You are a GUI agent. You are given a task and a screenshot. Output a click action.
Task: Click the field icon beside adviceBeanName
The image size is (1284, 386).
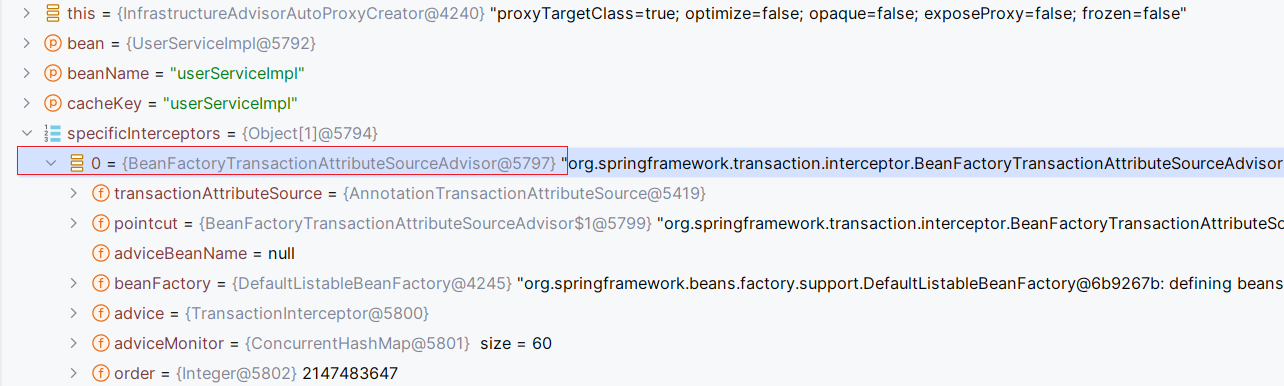(x=100, y=253)
